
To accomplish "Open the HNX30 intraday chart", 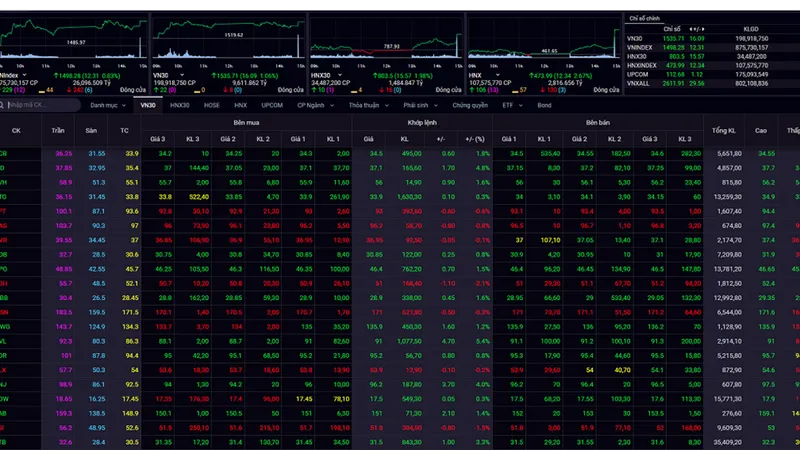I will (x=386, y=40).
